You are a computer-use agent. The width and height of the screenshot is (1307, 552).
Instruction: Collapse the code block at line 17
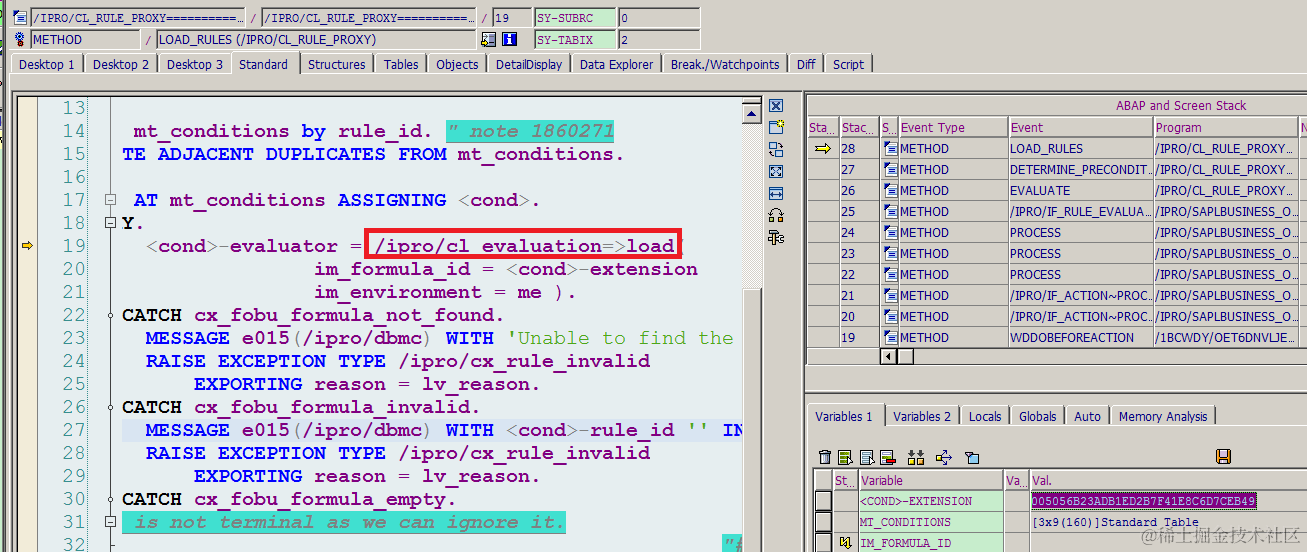coord(110,201)
